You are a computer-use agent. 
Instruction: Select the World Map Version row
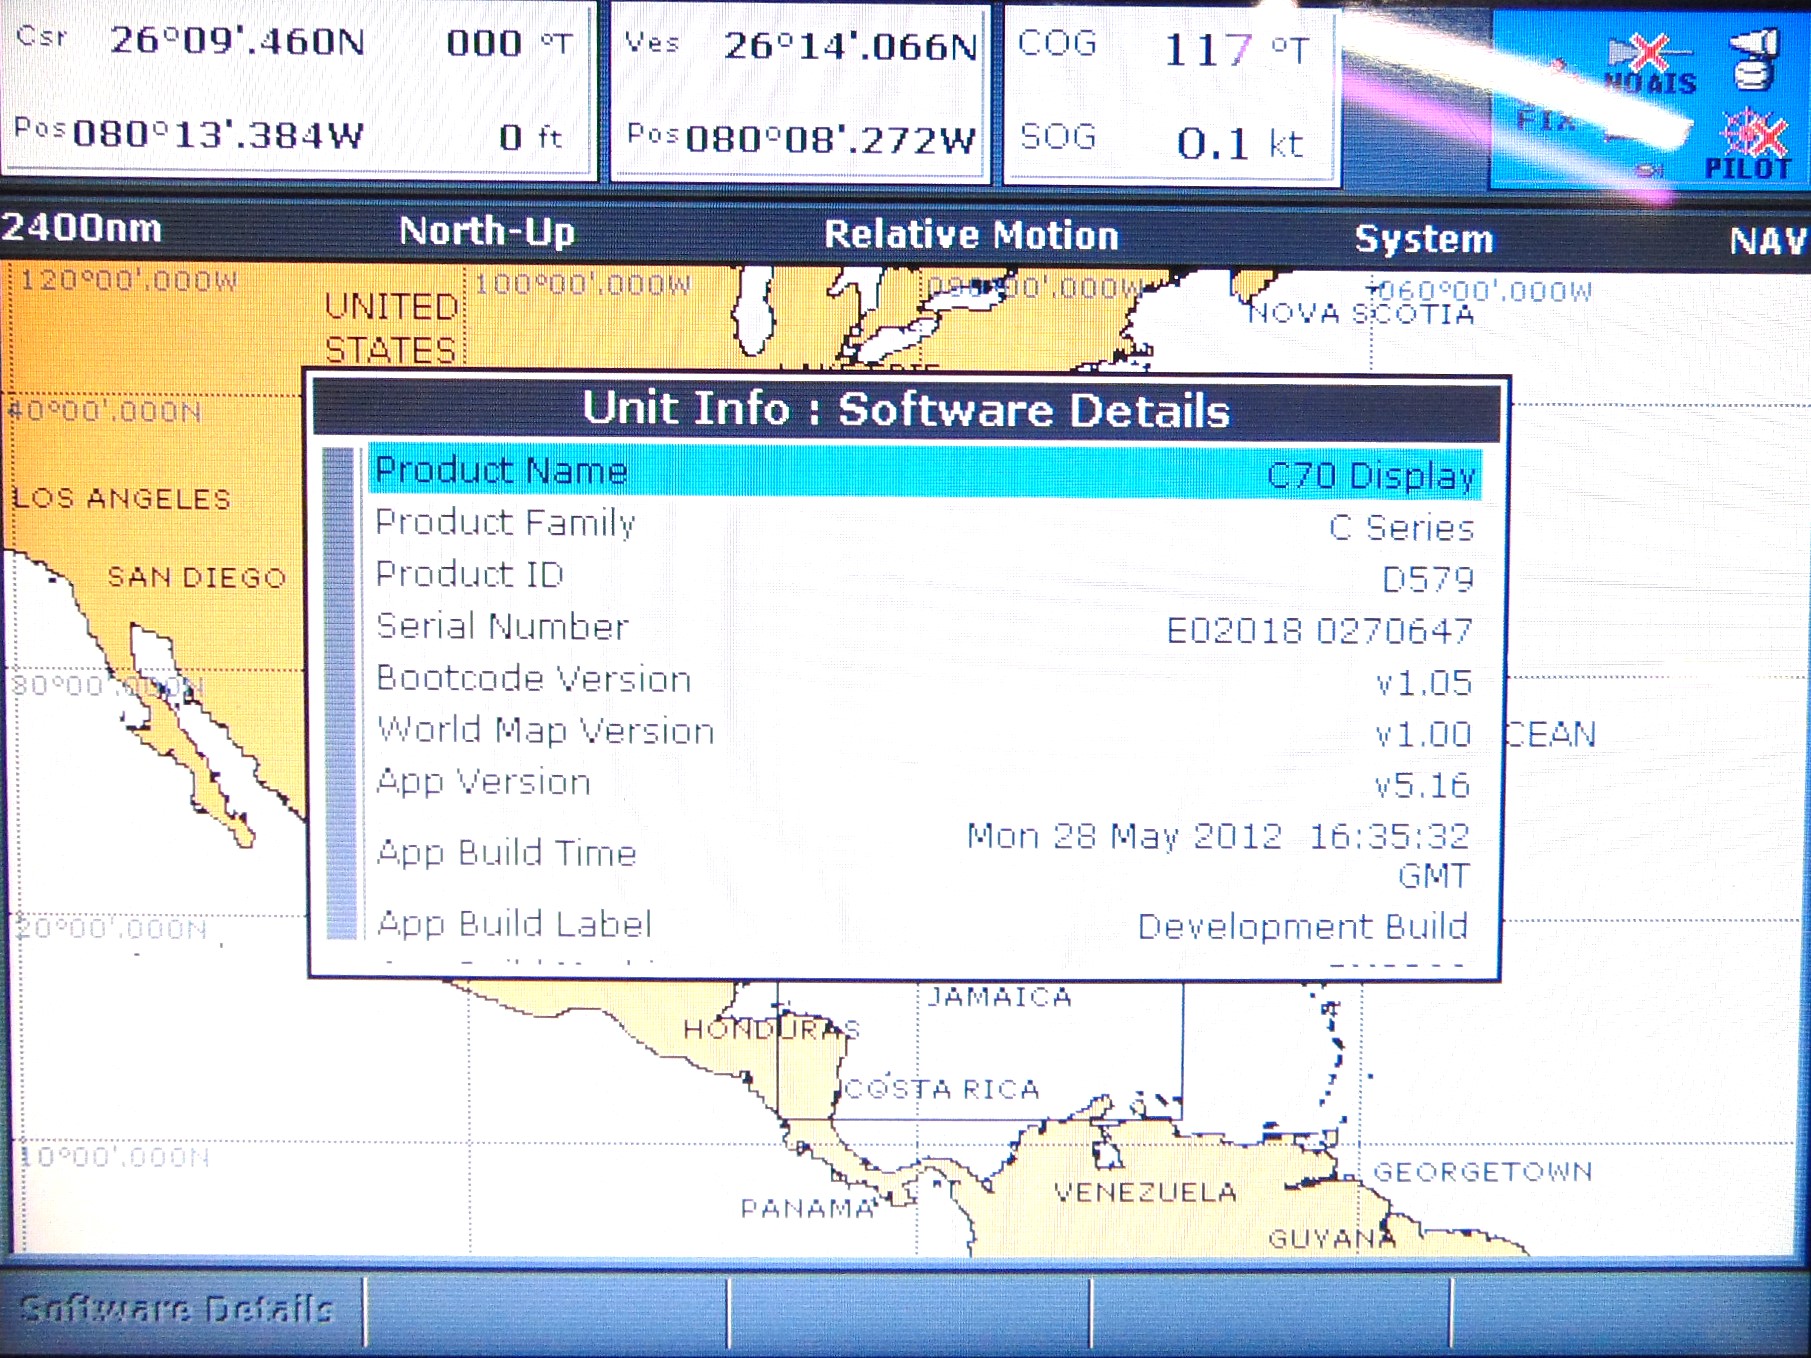[x=924, y=732]
